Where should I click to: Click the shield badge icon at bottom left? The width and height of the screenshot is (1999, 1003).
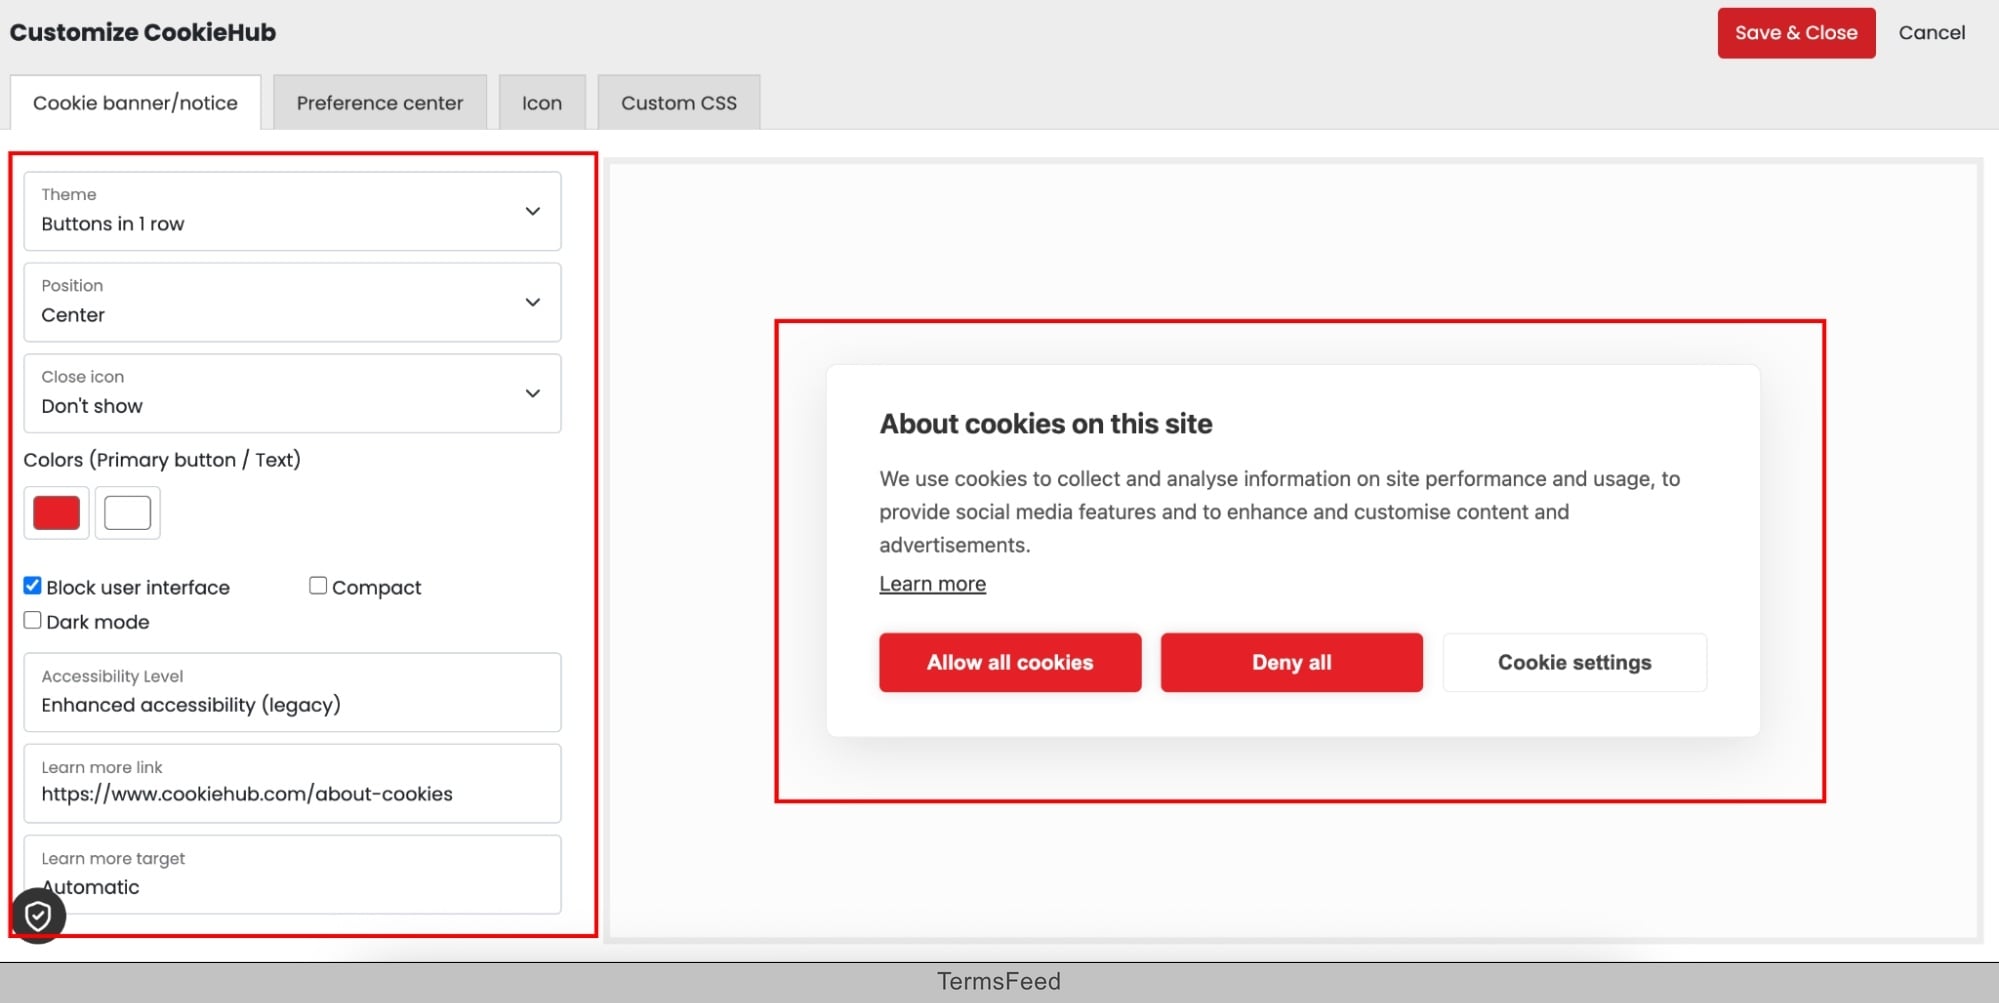point(38,915)
